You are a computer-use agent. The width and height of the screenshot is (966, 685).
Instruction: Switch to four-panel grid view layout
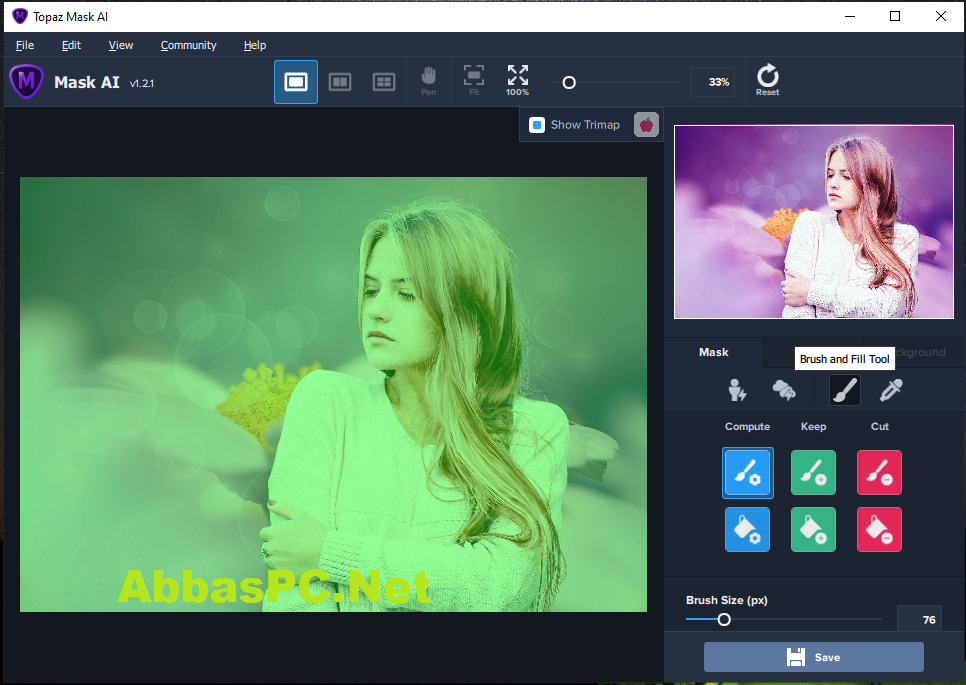pos(384,82)
